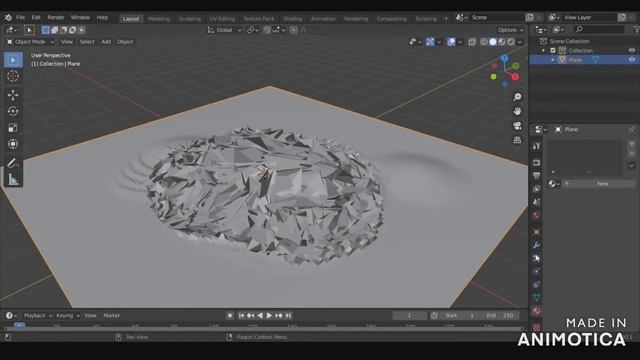Open the viewport Object menu
640x360 pixels.
tap(125, 42)
